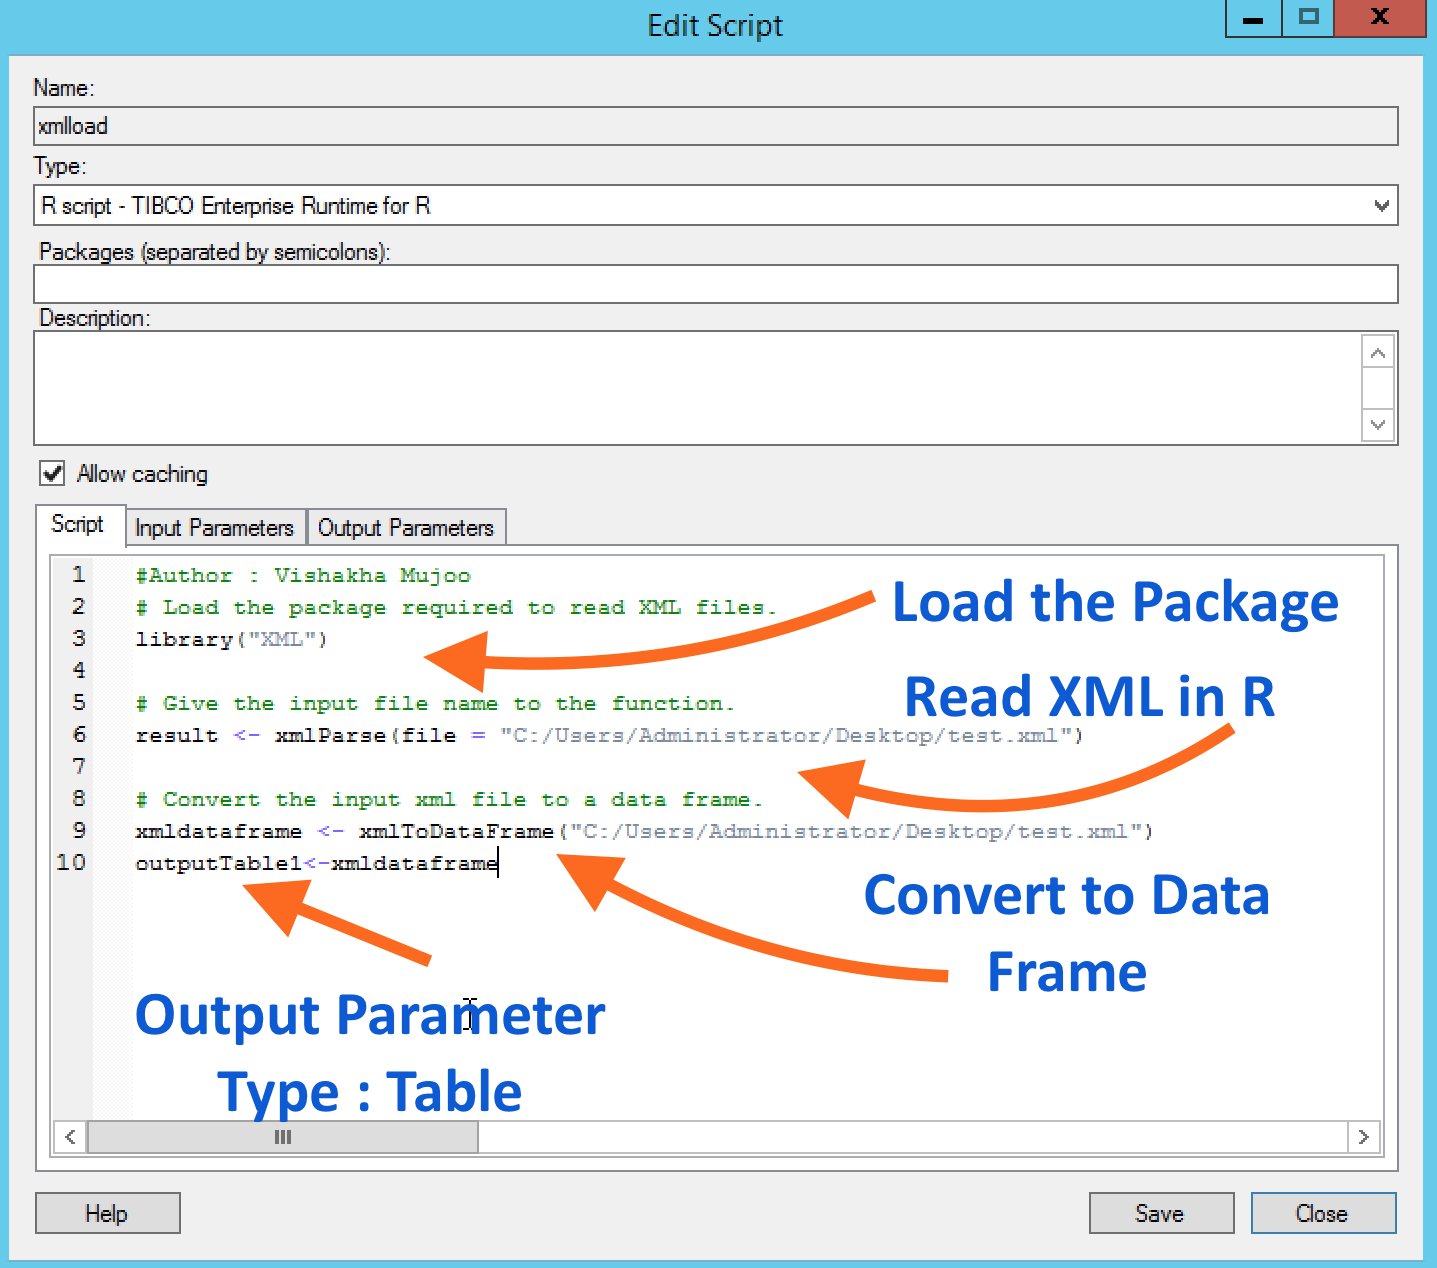Click the horizontal scrollbar left arrow
The height and width of the screenshot is (1268, 1437).
[x=69, y=1137]
